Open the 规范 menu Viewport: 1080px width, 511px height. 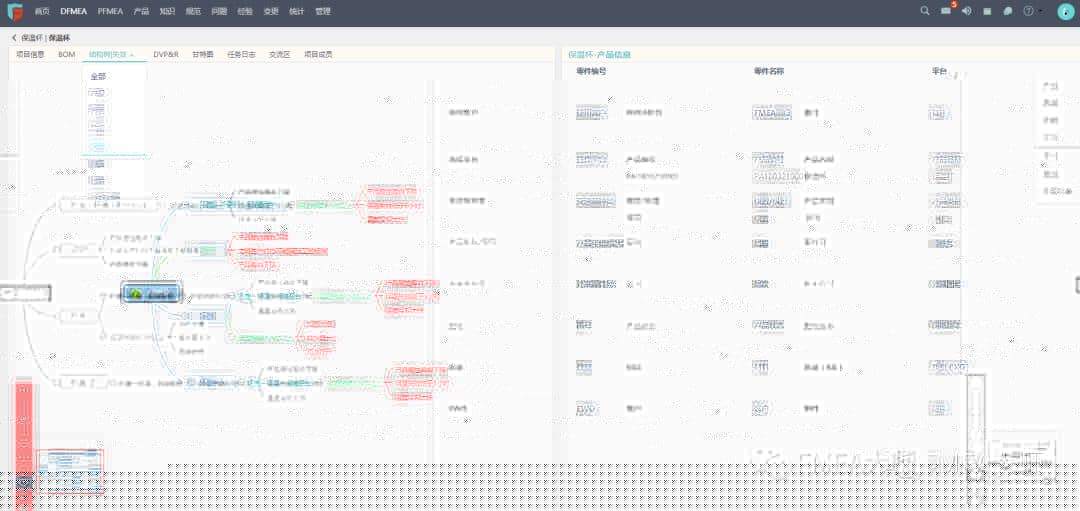pyautogui.click(x=193, y=12)
